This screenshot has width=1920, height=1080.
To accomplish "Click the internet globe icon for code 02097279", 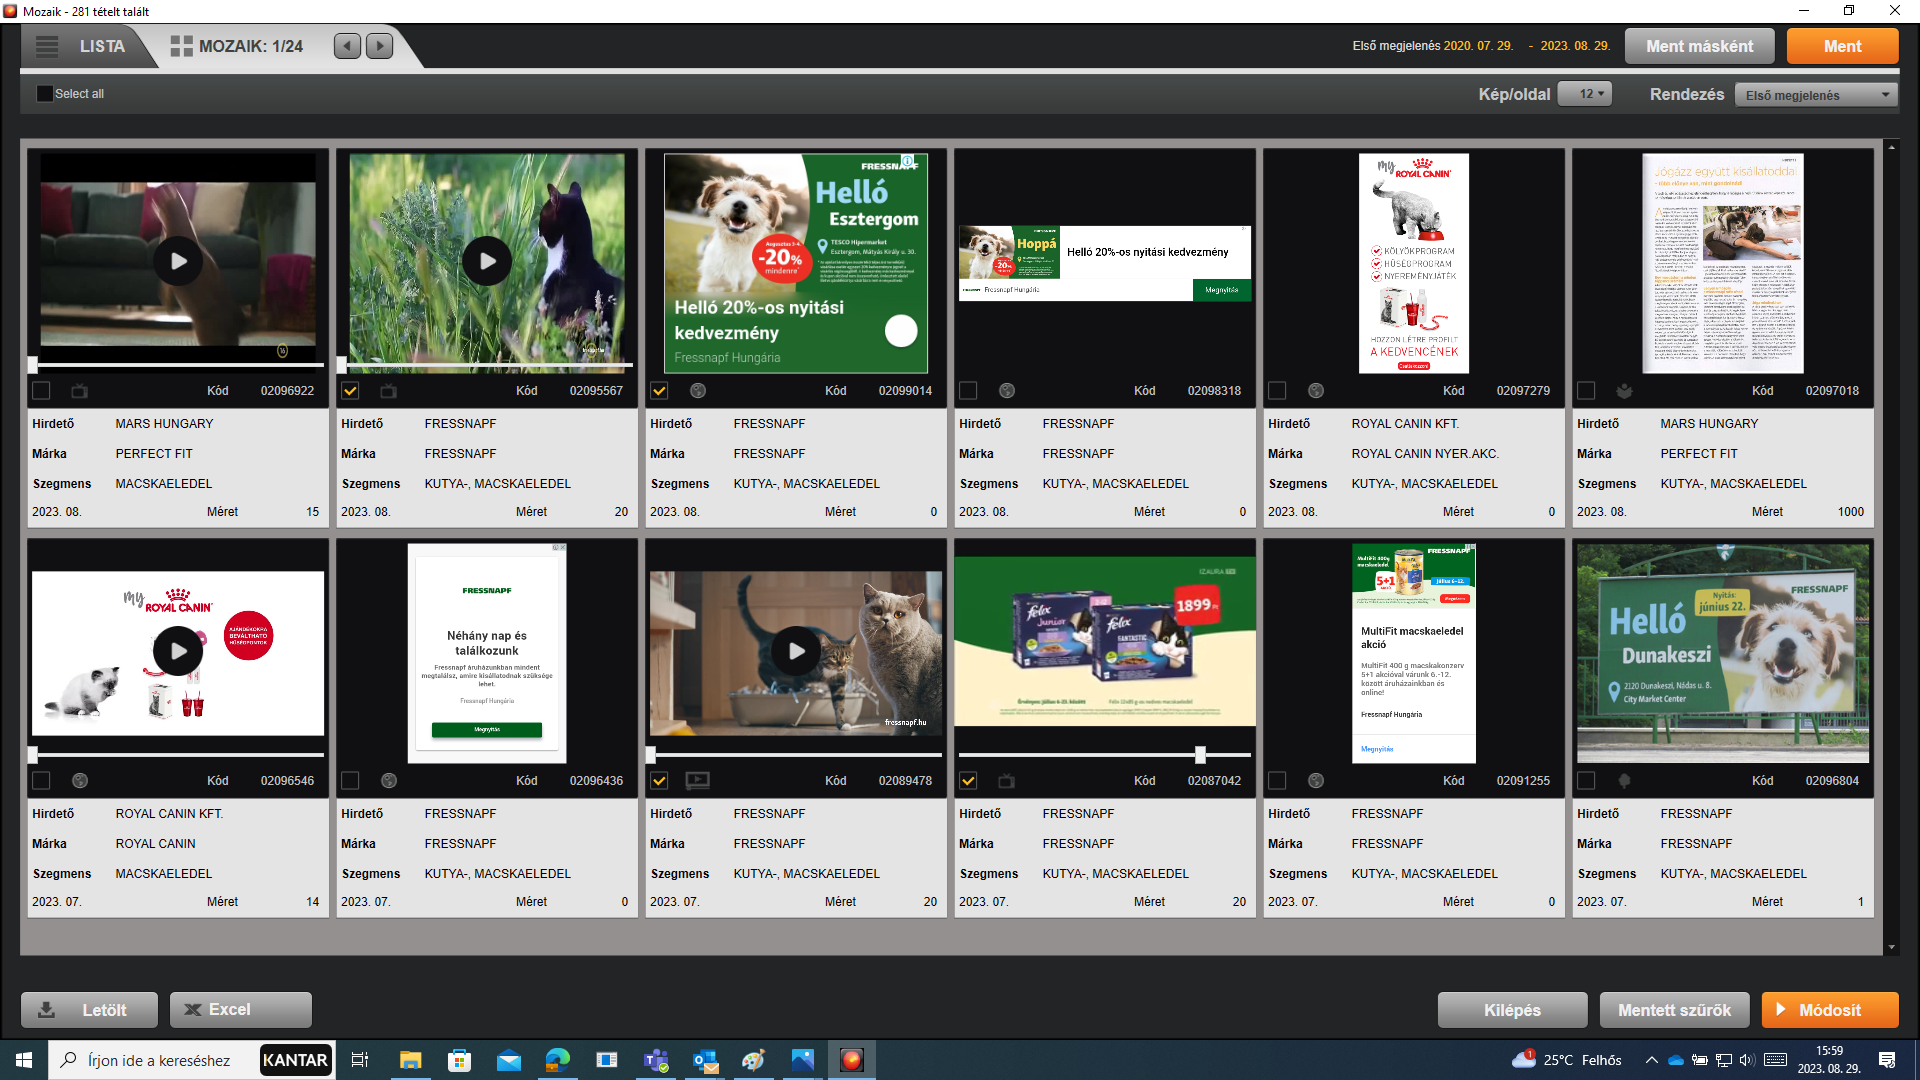I will click(x=1316, y=391).
